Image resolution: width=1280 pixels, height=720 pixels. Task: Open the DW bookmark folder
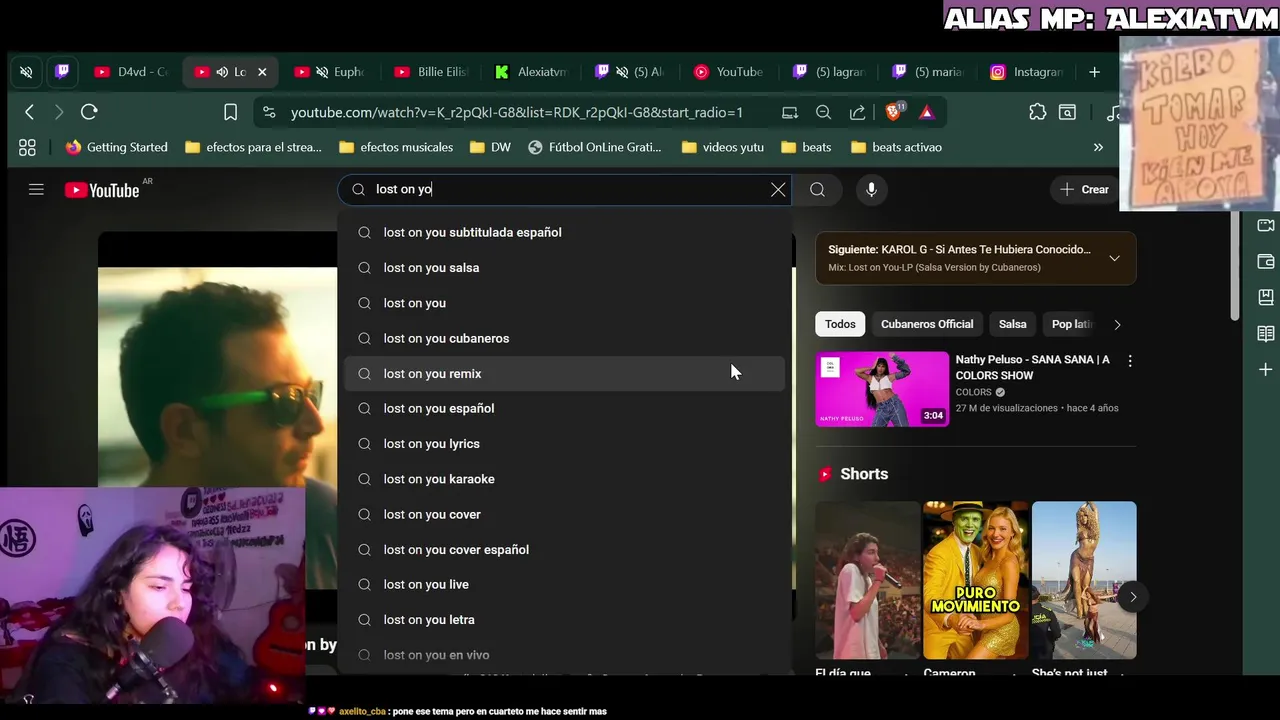[x=490, y=147]
